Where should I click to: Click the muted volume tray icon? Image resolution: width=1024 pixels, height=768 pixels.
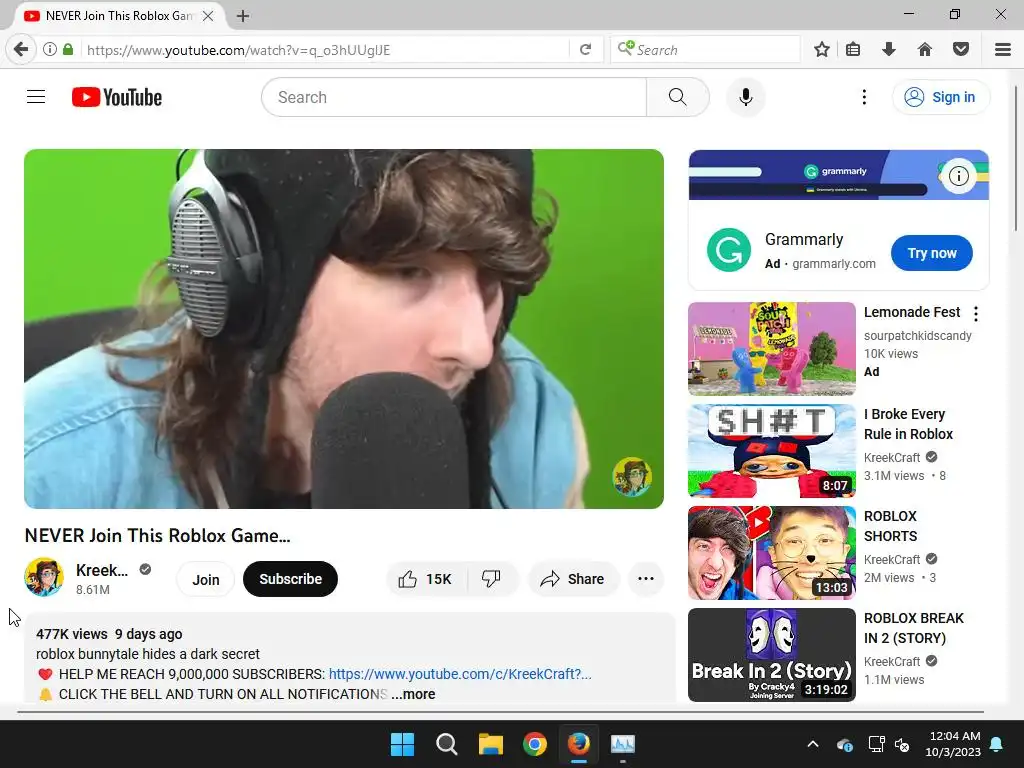click(903, 744)
